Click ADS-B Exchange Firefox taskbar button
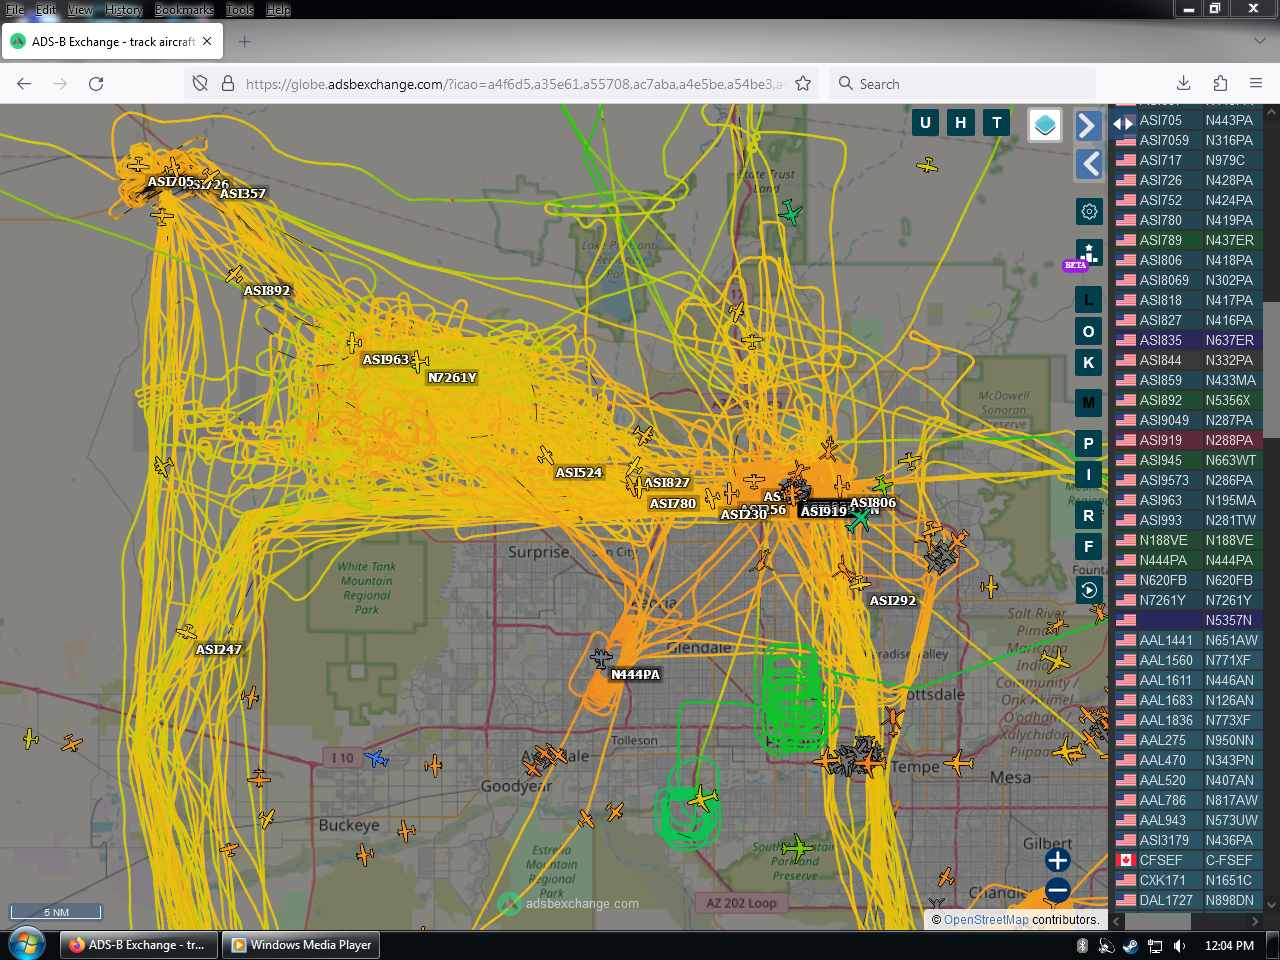The height and width of the screenshot is (960, 1280). point(137,945)
